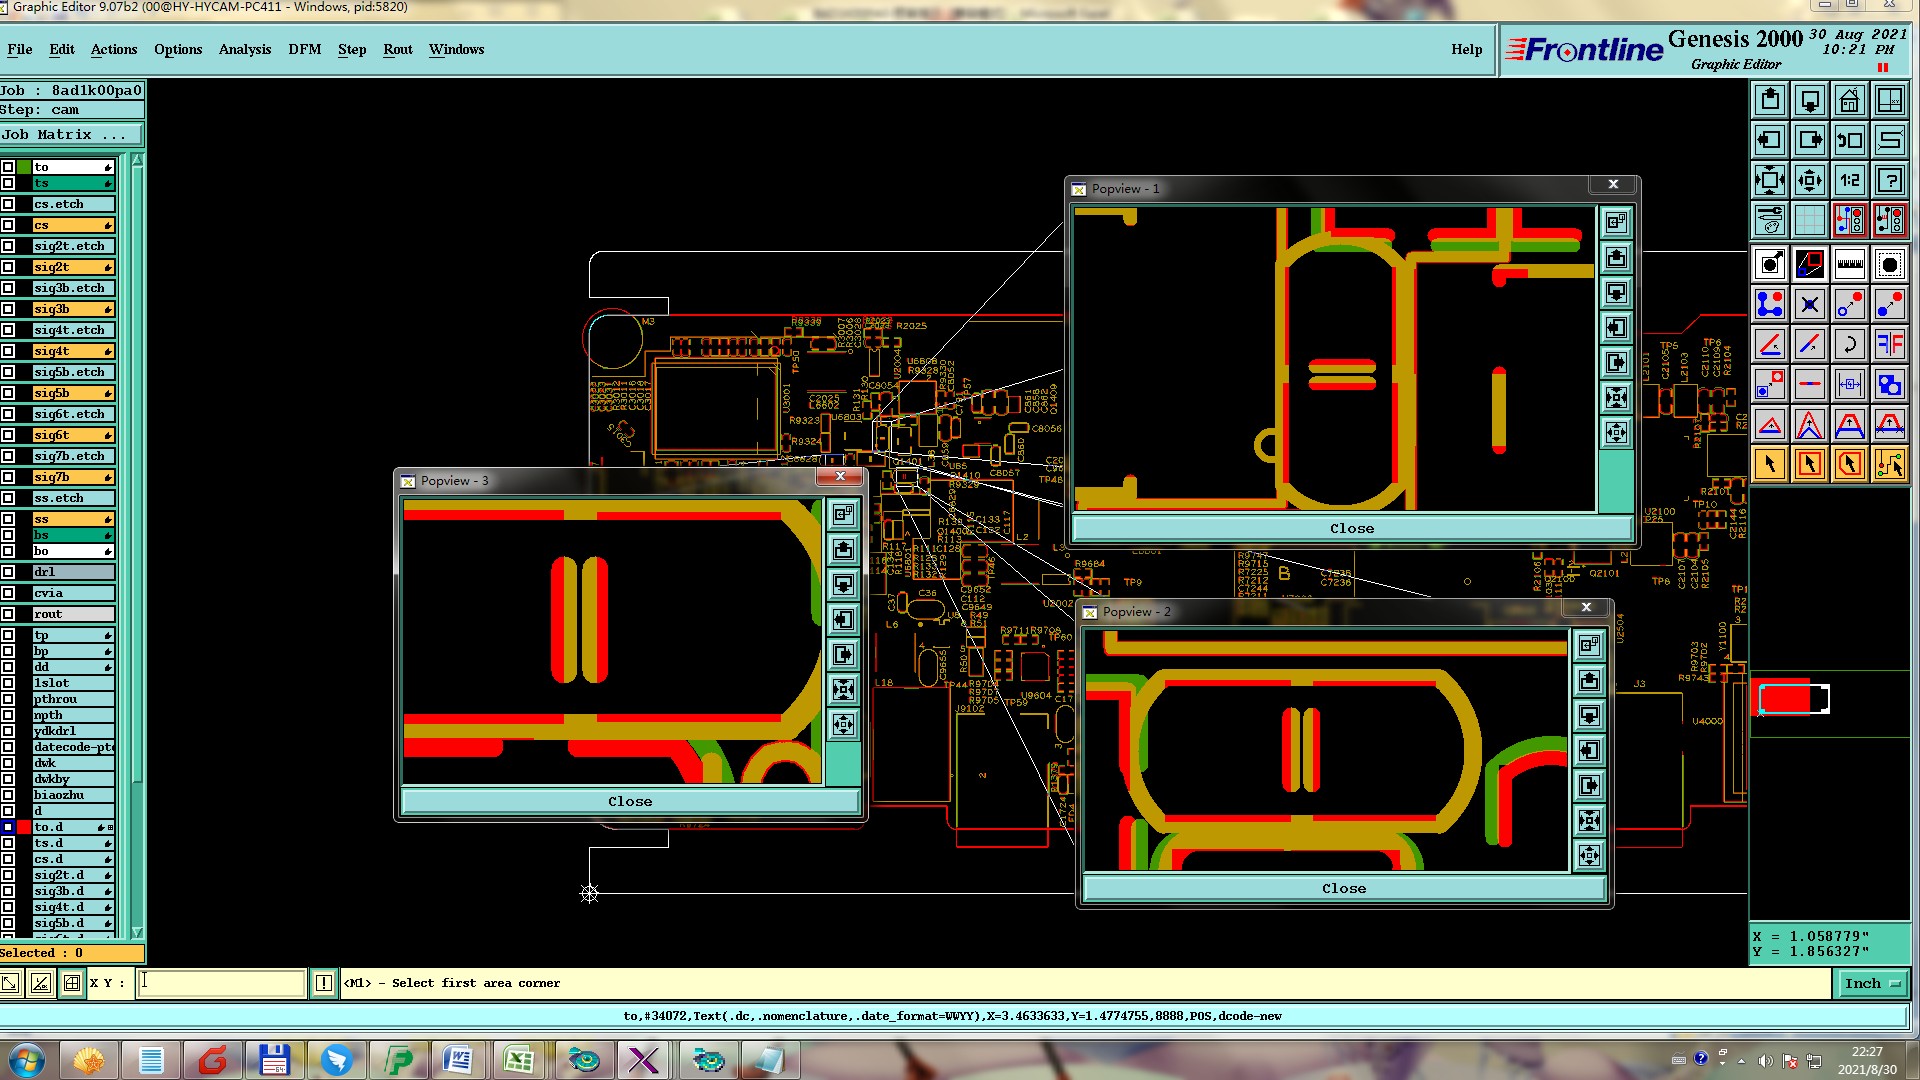Click the question mark help icon
Screen dimensions: 1920x1080
pos(1889,180)
